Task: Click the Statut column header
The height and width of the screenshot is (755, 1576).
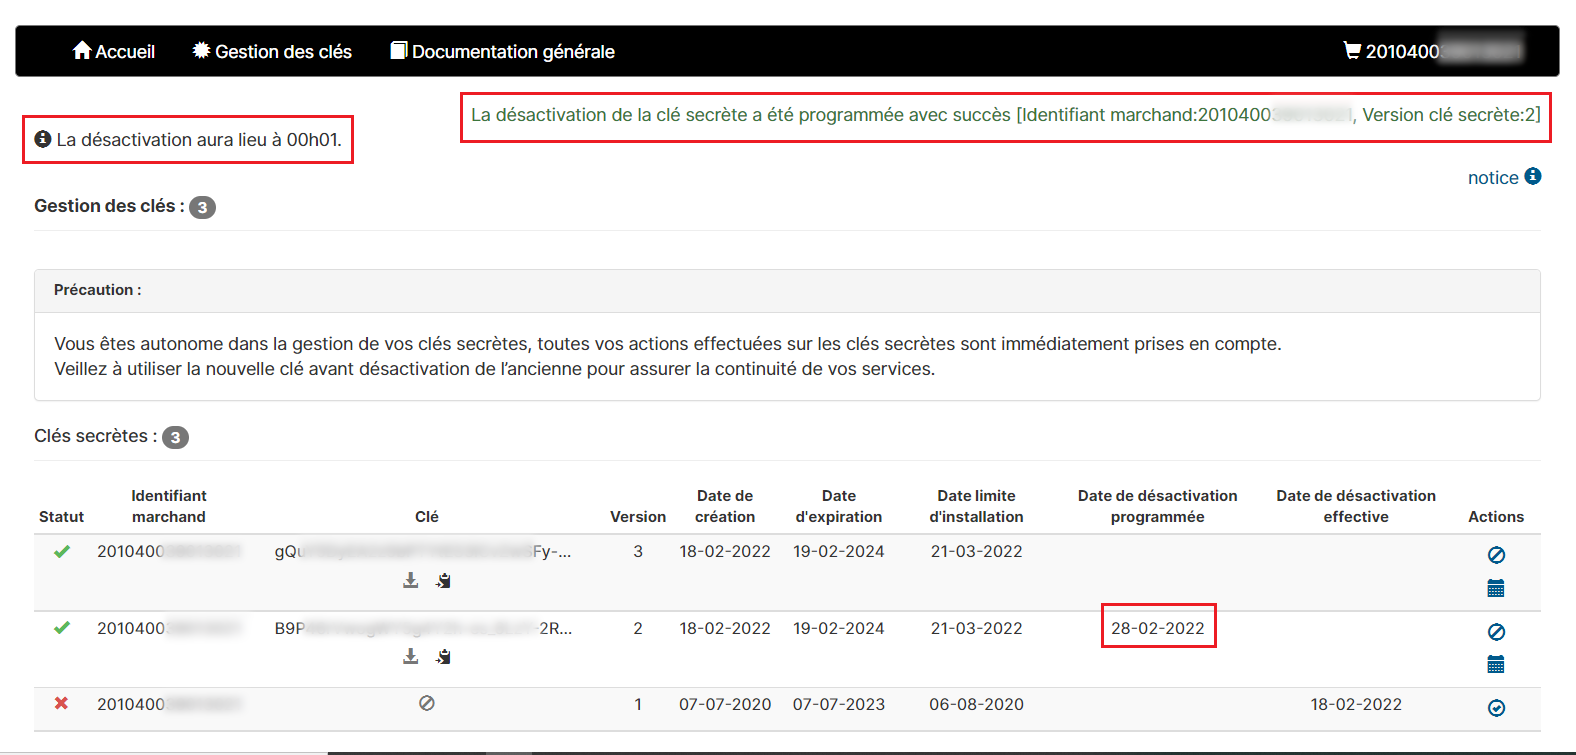Action: pyautogui.click(x=61, y=517)
